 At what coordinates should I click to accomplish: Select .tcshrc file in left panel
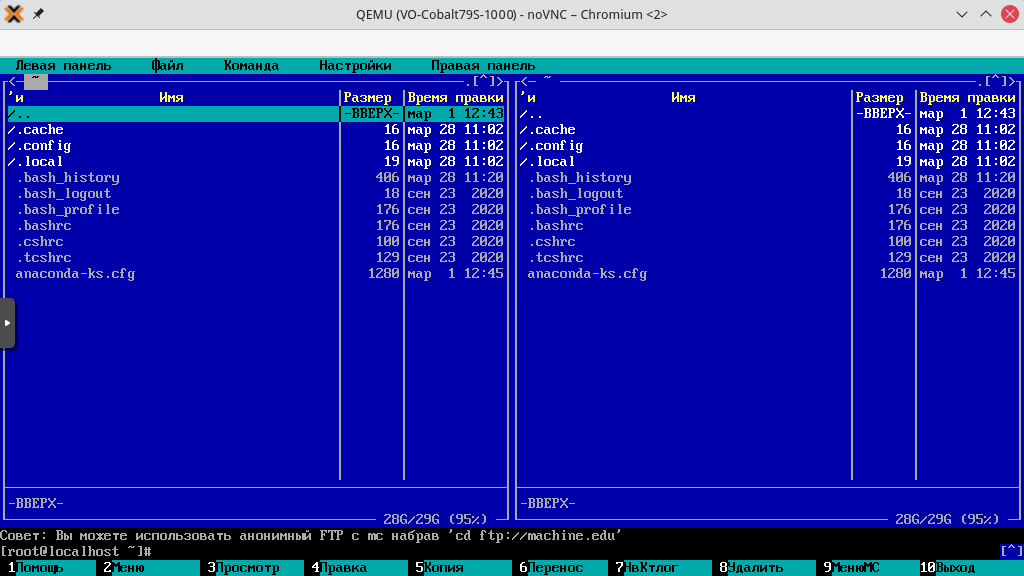point(256,257)
